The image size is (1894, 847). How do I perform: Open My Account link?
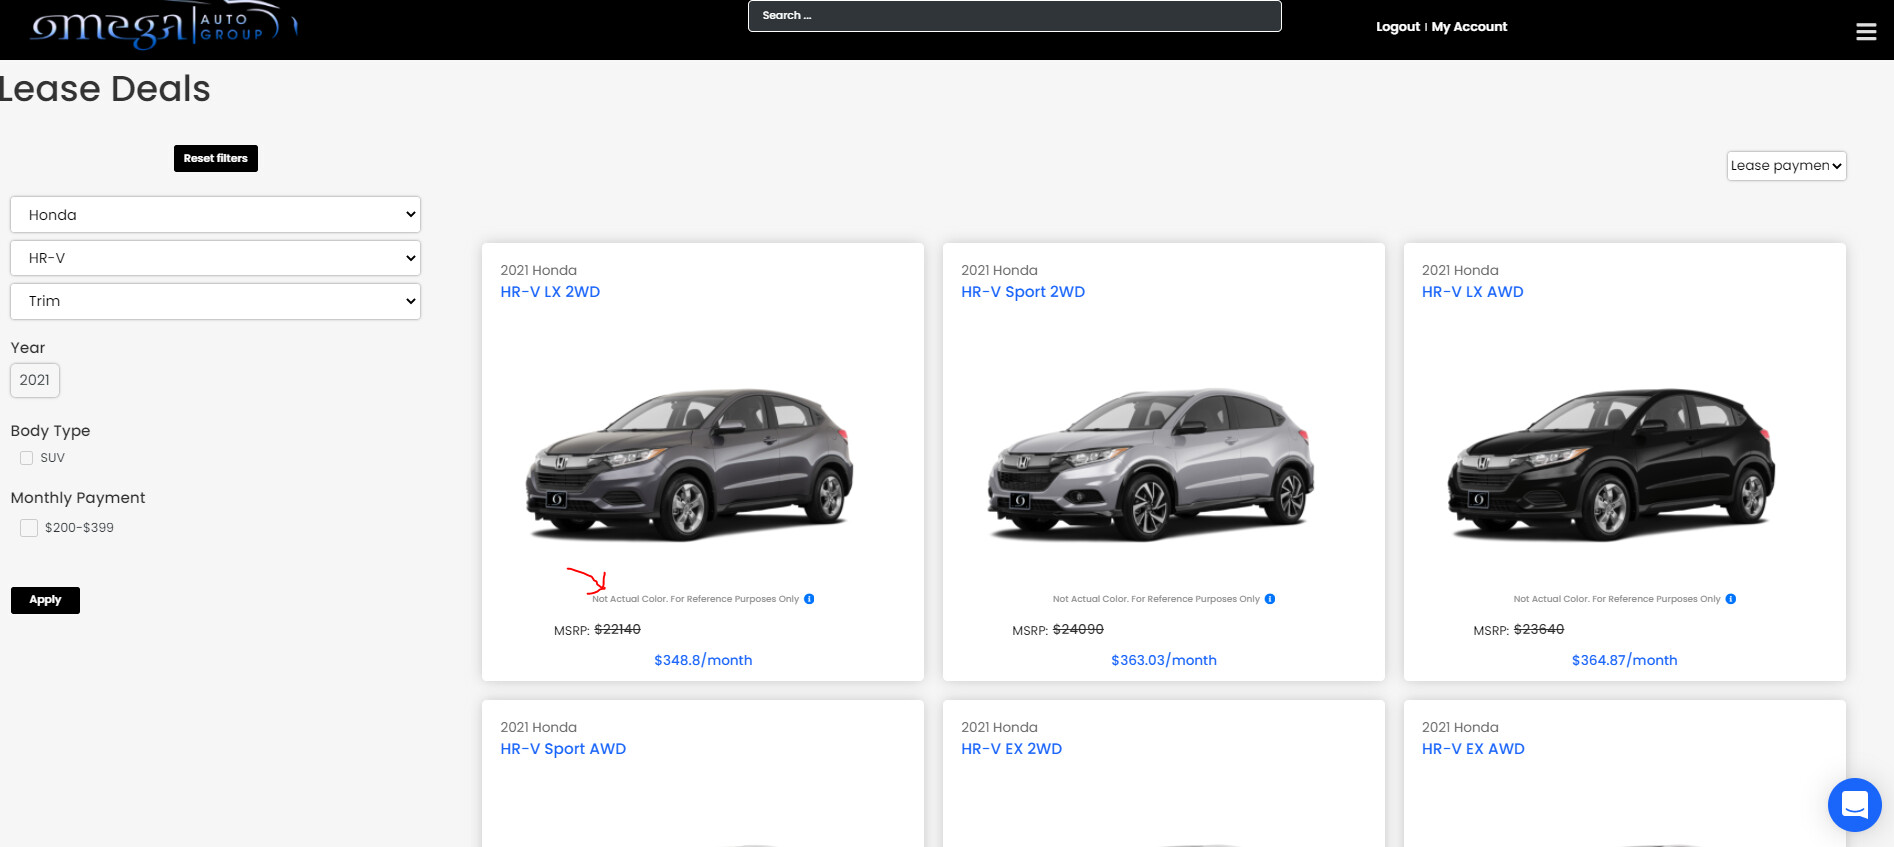(x=1469, y=27)
